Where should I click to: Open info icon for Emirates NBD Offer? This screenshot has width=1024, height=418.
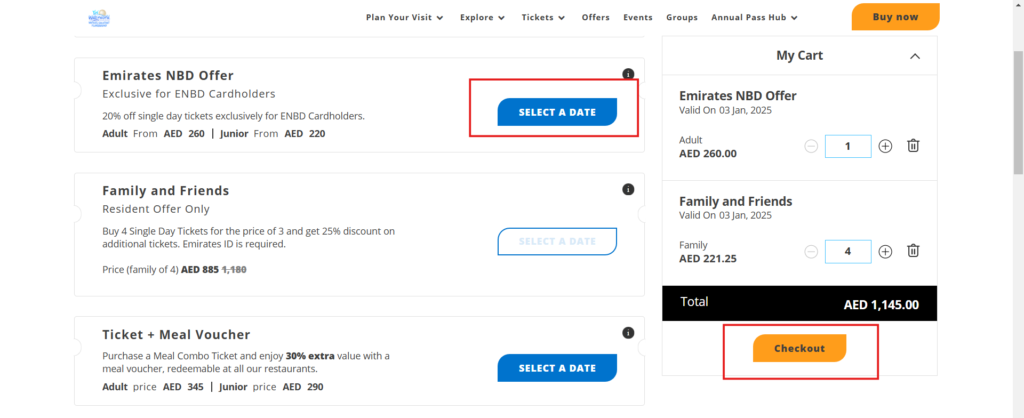[628, 74]
